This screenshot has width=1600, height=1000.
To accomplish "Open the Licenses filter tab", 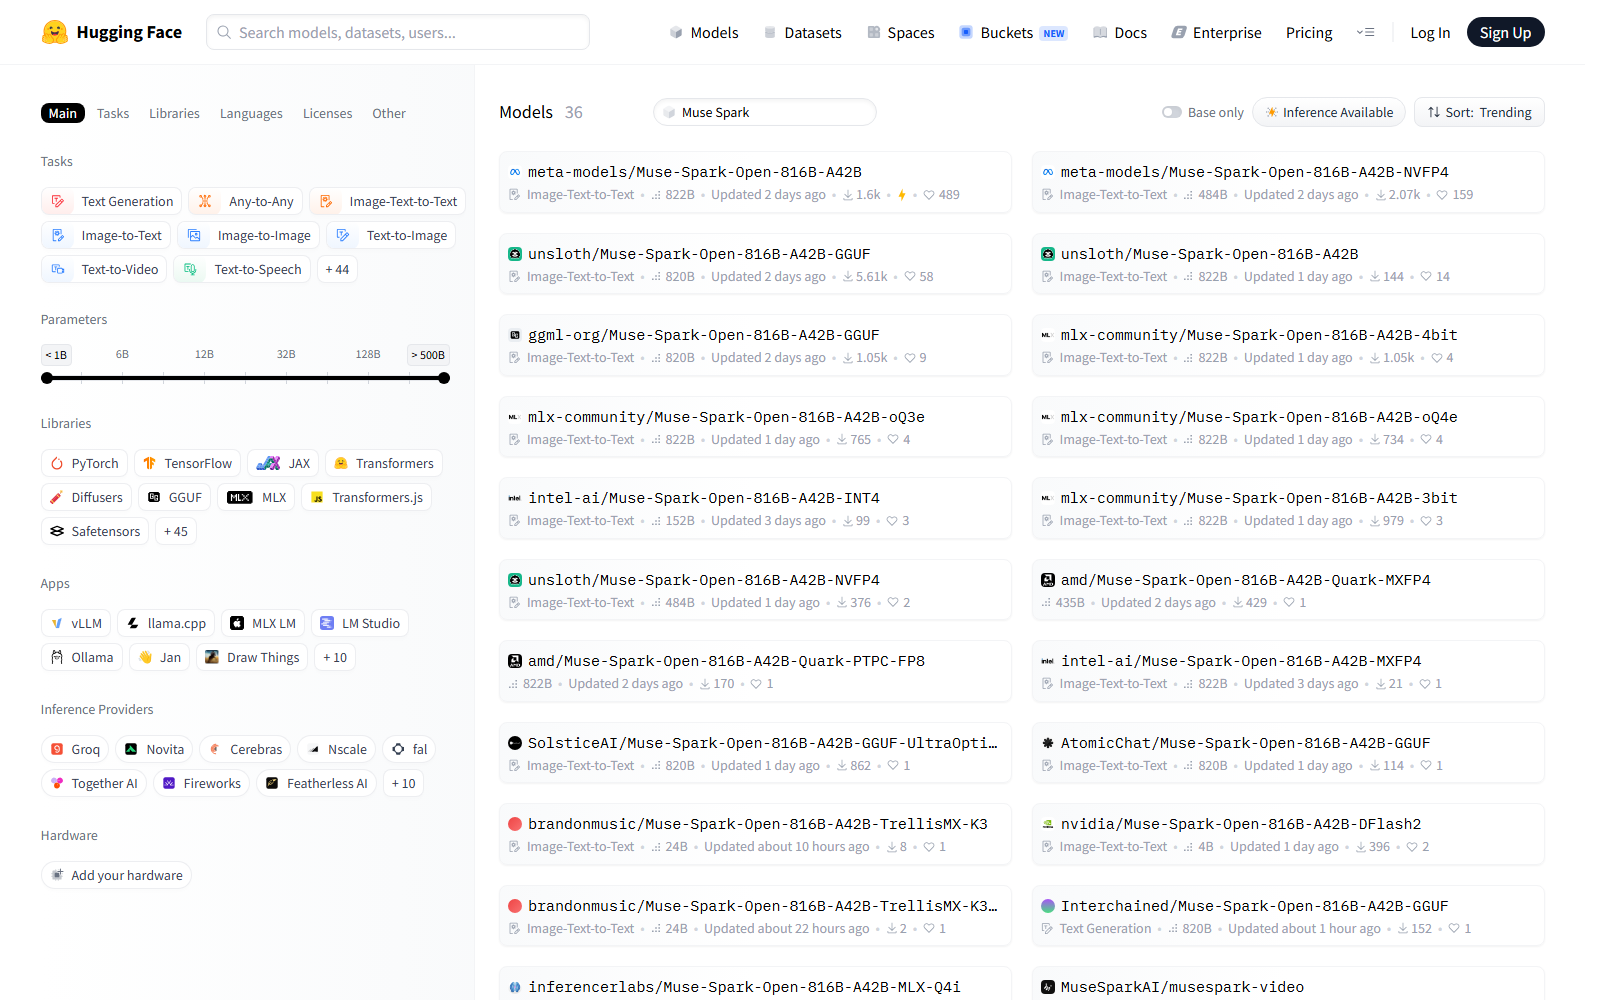I will click(x=327, y=113).
